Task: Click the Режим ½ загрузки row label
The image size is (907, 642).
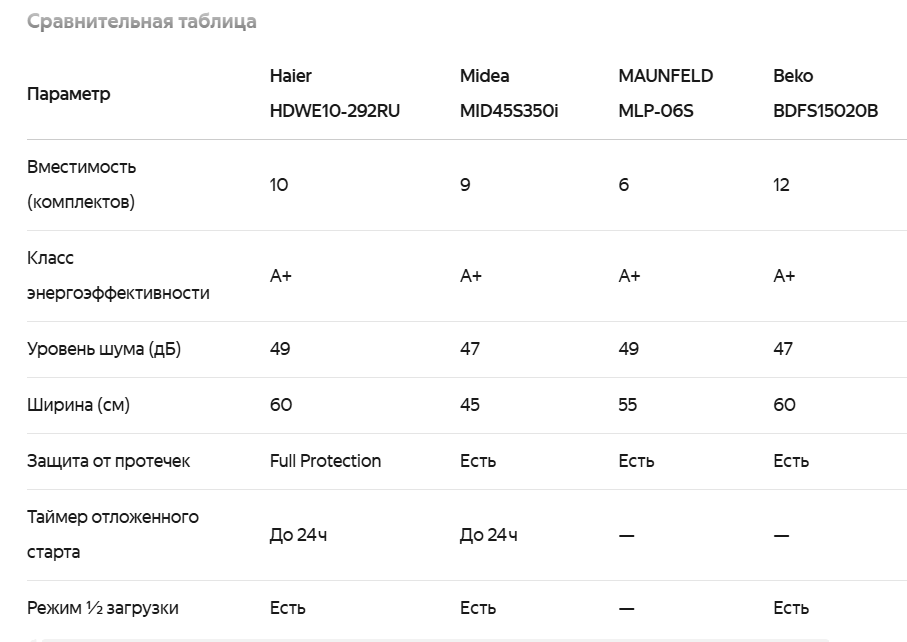Action: pyautogui.click(x=102, y=608)
